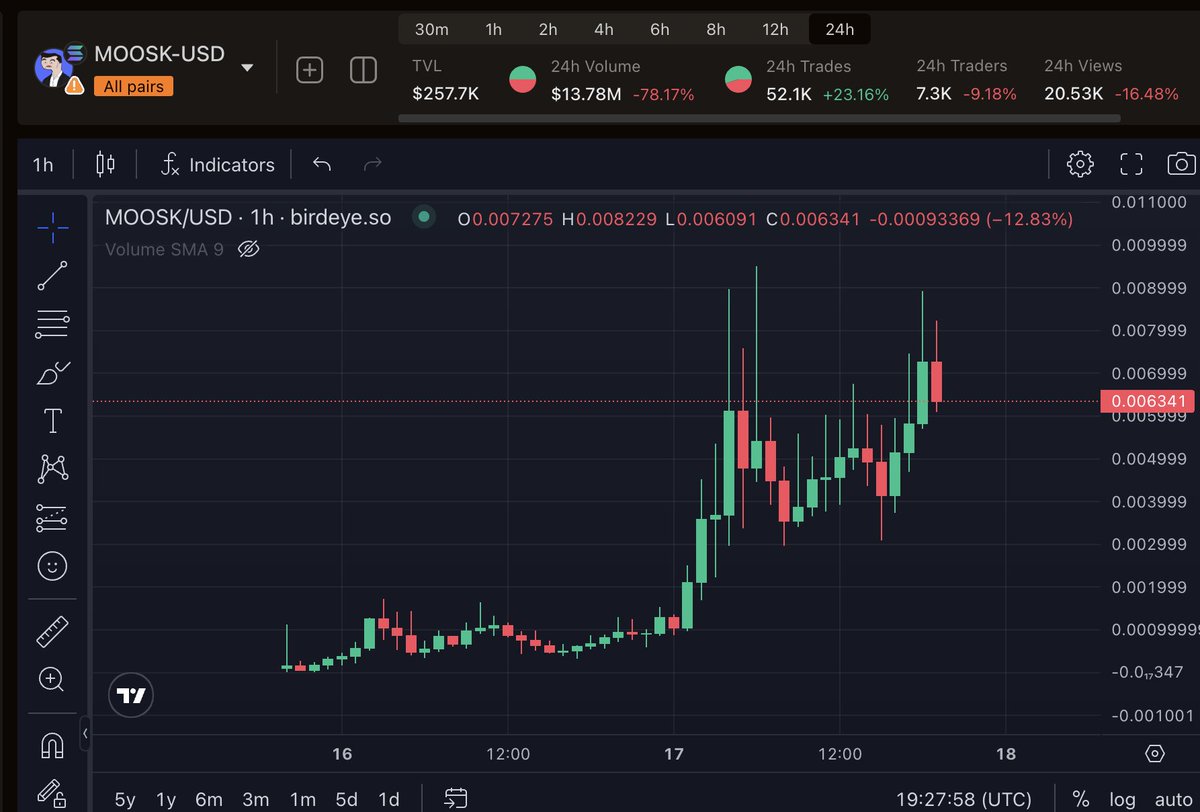The height and width of the screenshot is (812, 1200).
Task: Select the 1h stats timeframe tab
Action: pos(493,29)
